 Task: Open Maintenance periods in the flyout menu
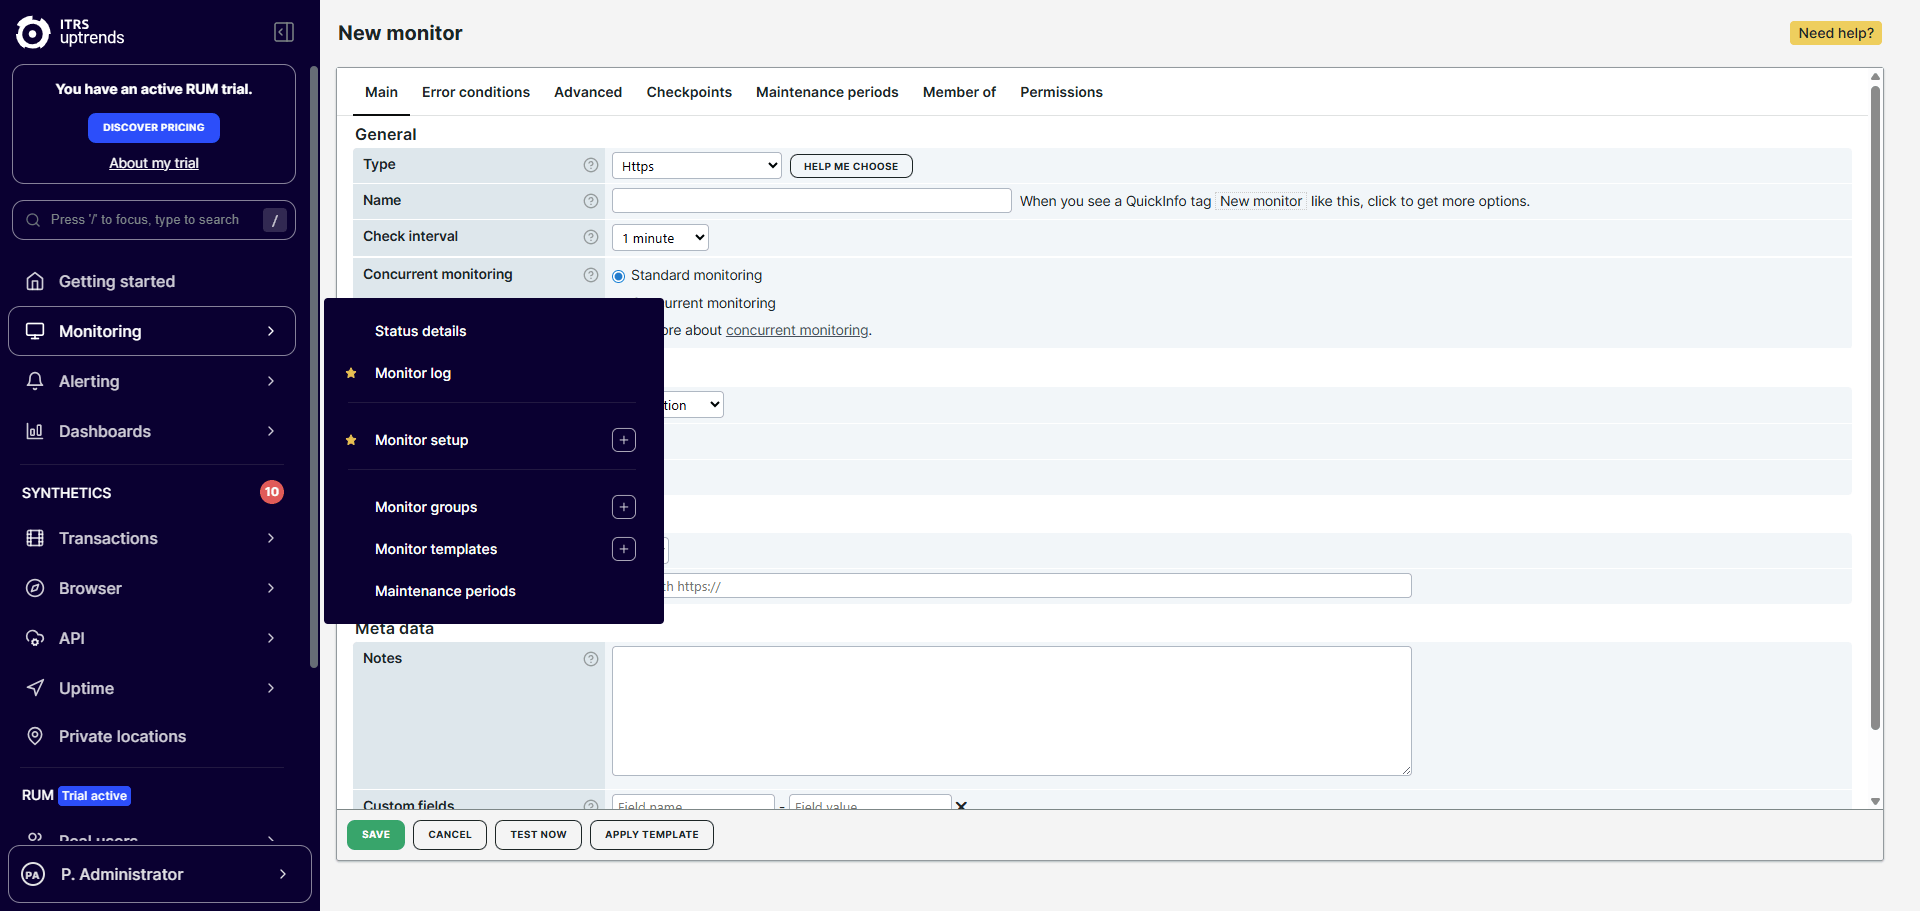[445, 591]
